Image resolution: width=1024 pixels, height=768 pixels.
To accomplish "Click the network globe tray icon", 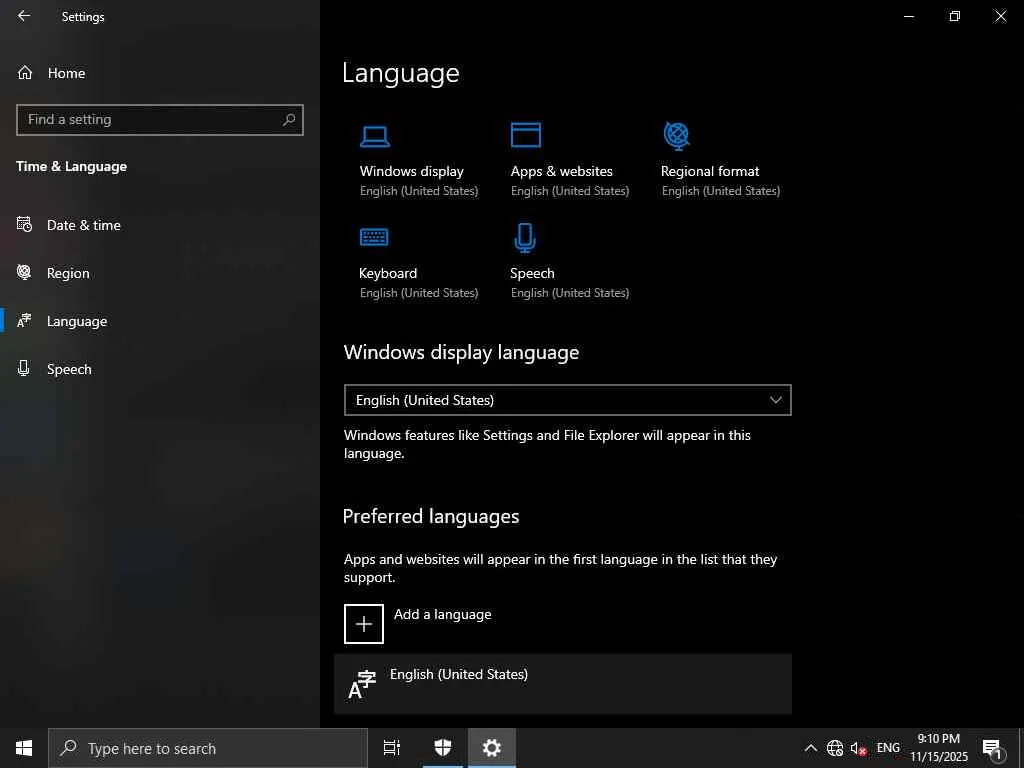I will click(x=835, y=748).
